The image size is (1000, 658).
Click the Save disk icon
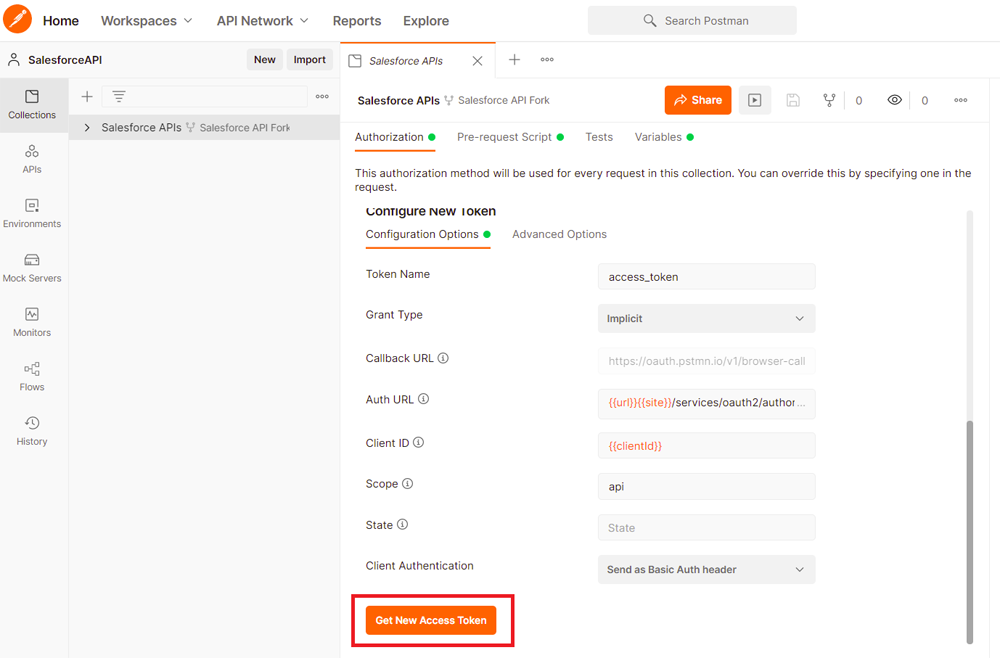(793, 100)
